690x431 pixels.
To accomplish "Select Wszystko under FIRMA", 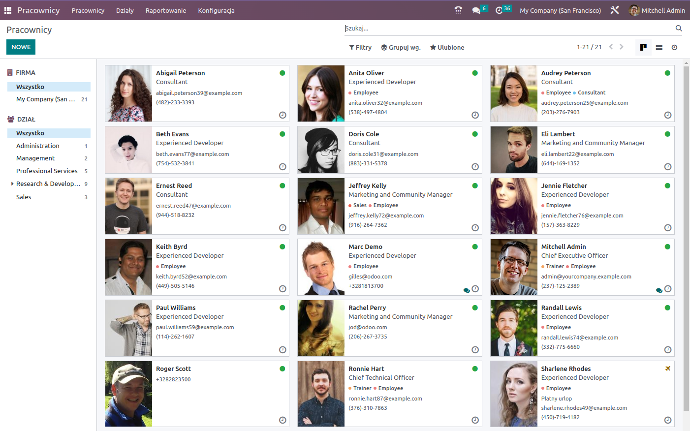I will point(48,87).
